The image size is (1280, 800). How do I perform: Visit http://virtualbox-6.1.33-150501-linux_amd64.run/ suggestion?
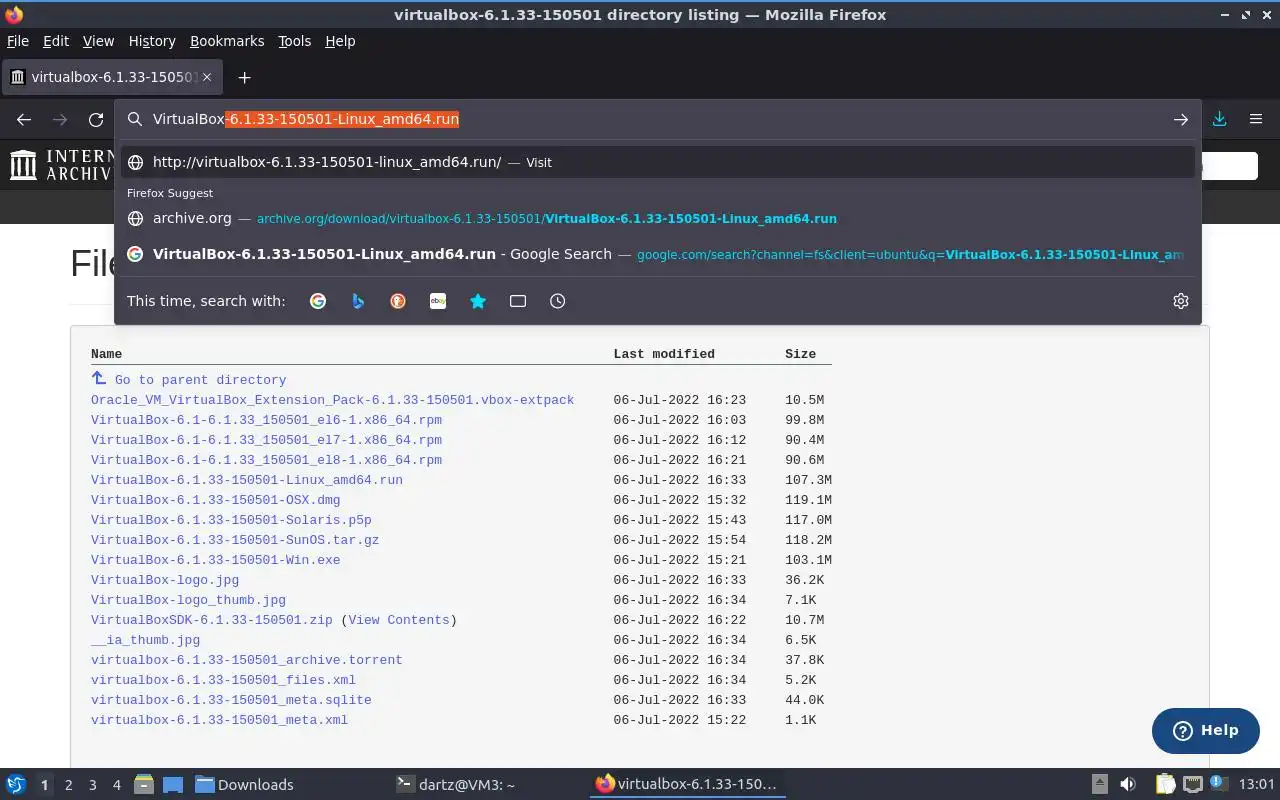[658, 162]
